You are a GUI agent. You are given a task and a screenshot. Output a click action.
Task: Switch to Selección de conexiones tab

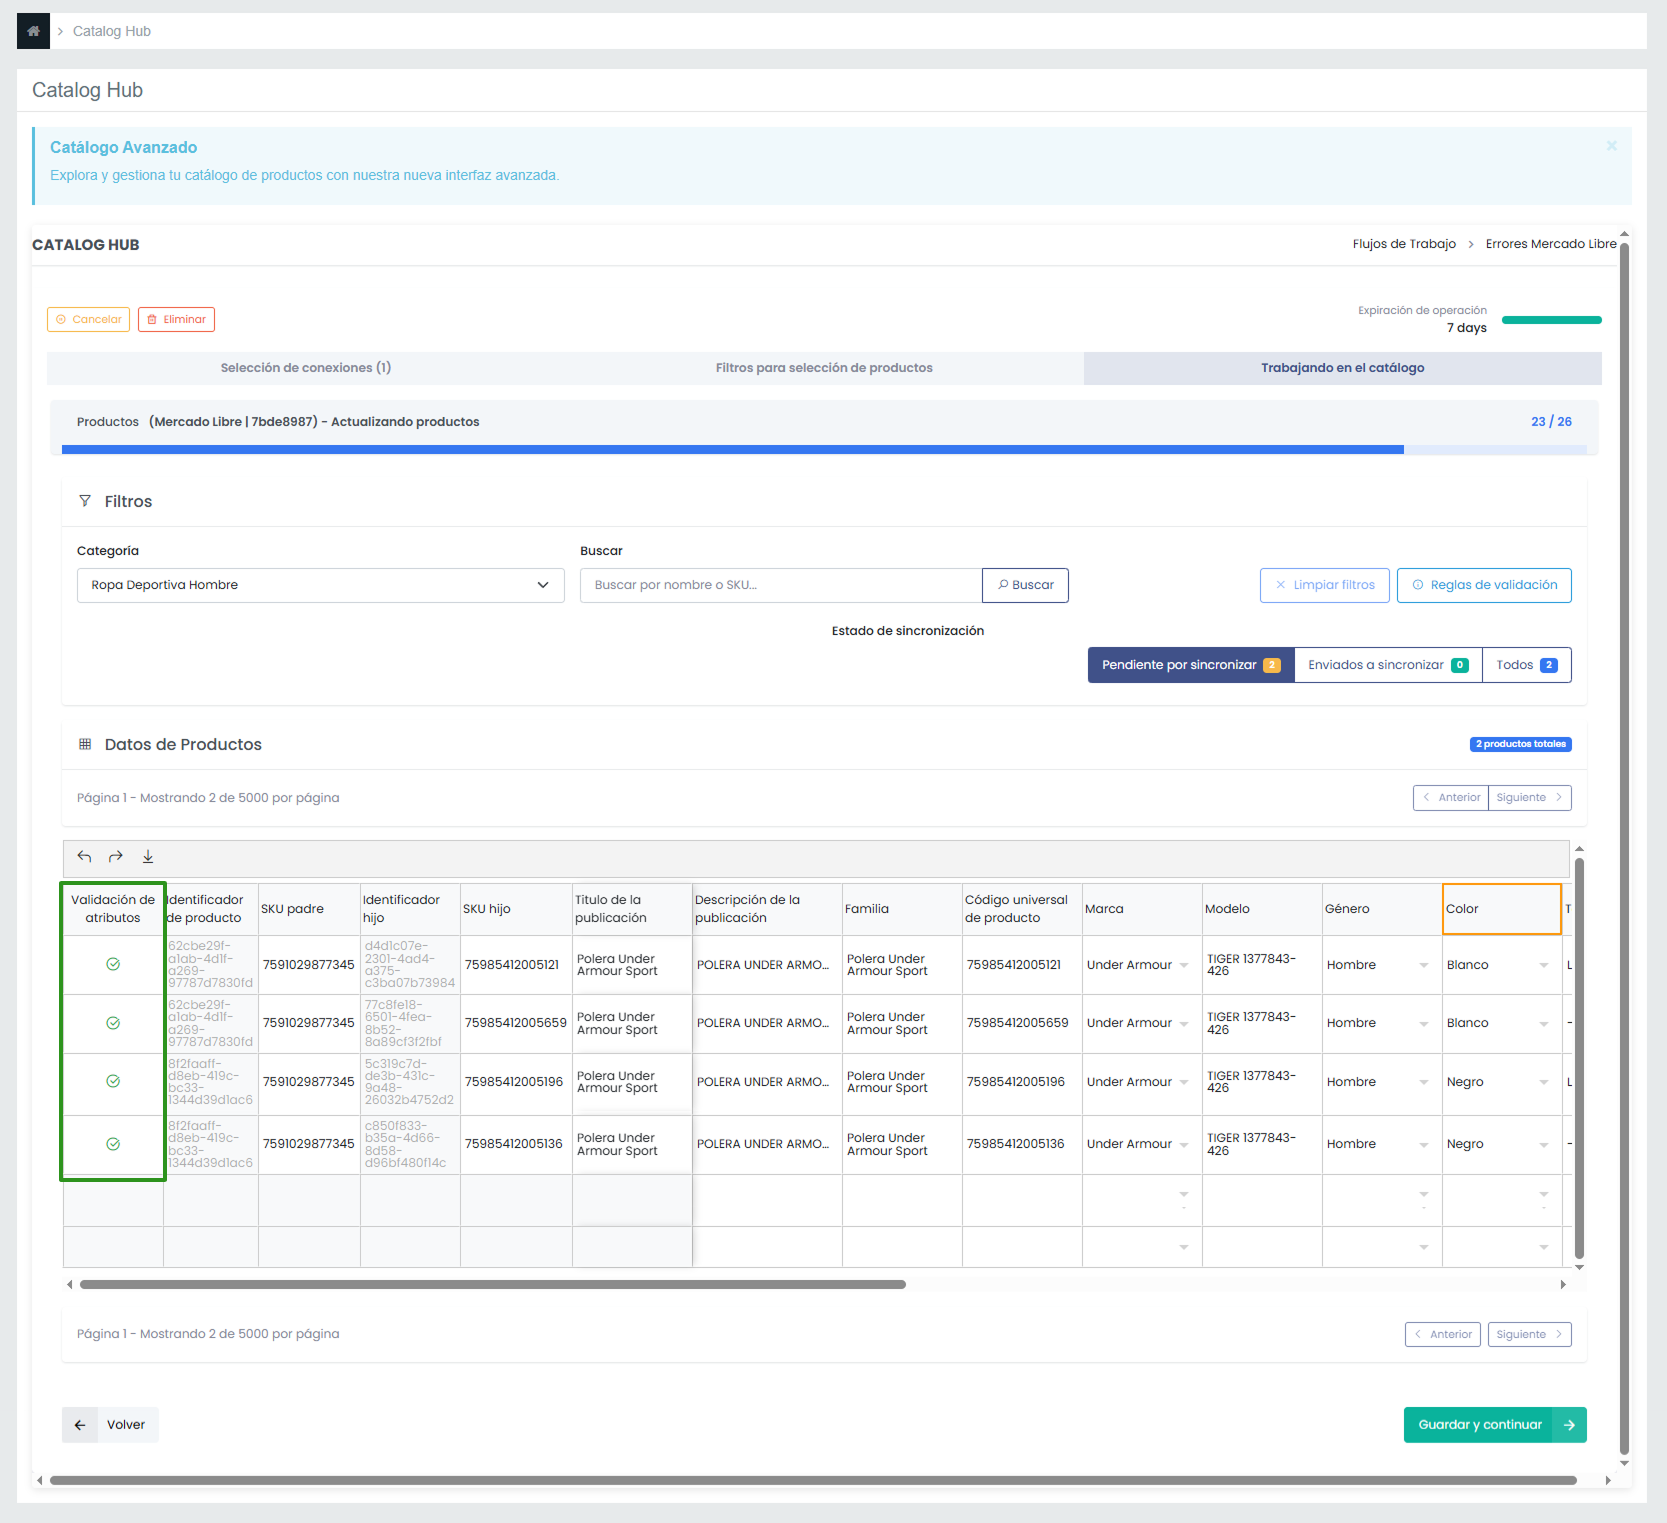tap(306, 368)
